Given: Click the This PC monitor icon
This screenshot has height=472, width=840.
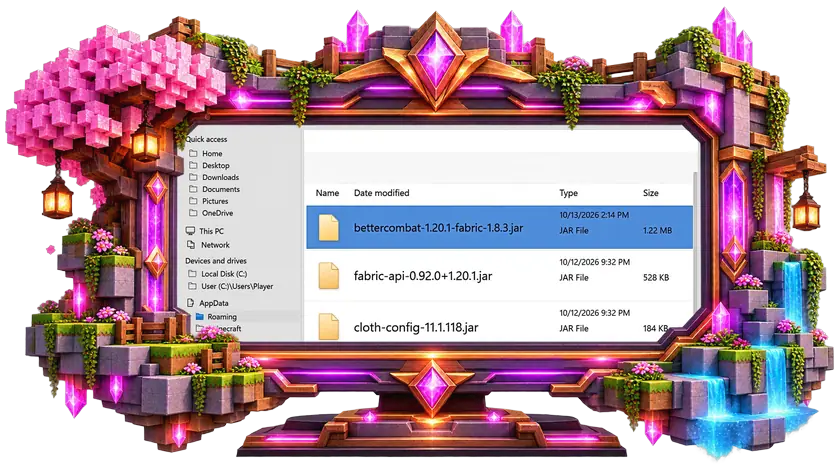Looking at the screenshot, I should [190, 231].
